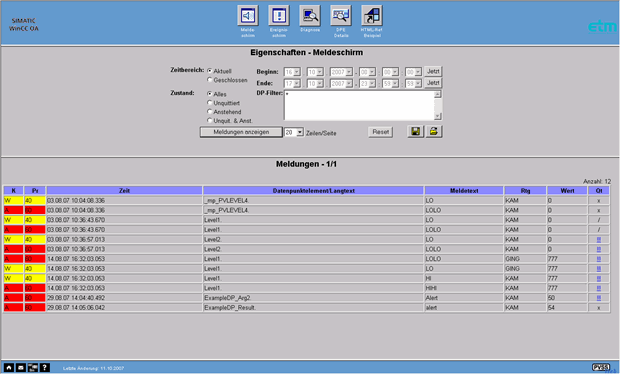The image size is (620, 374).
Task: Click the !!! link in Level2. LO row
Action: click(599, 240)
